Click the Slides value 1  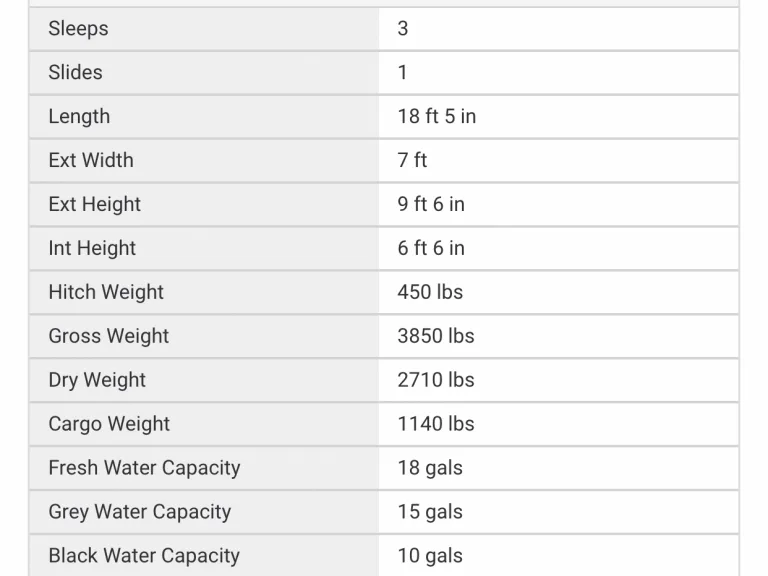click(403, 72)
